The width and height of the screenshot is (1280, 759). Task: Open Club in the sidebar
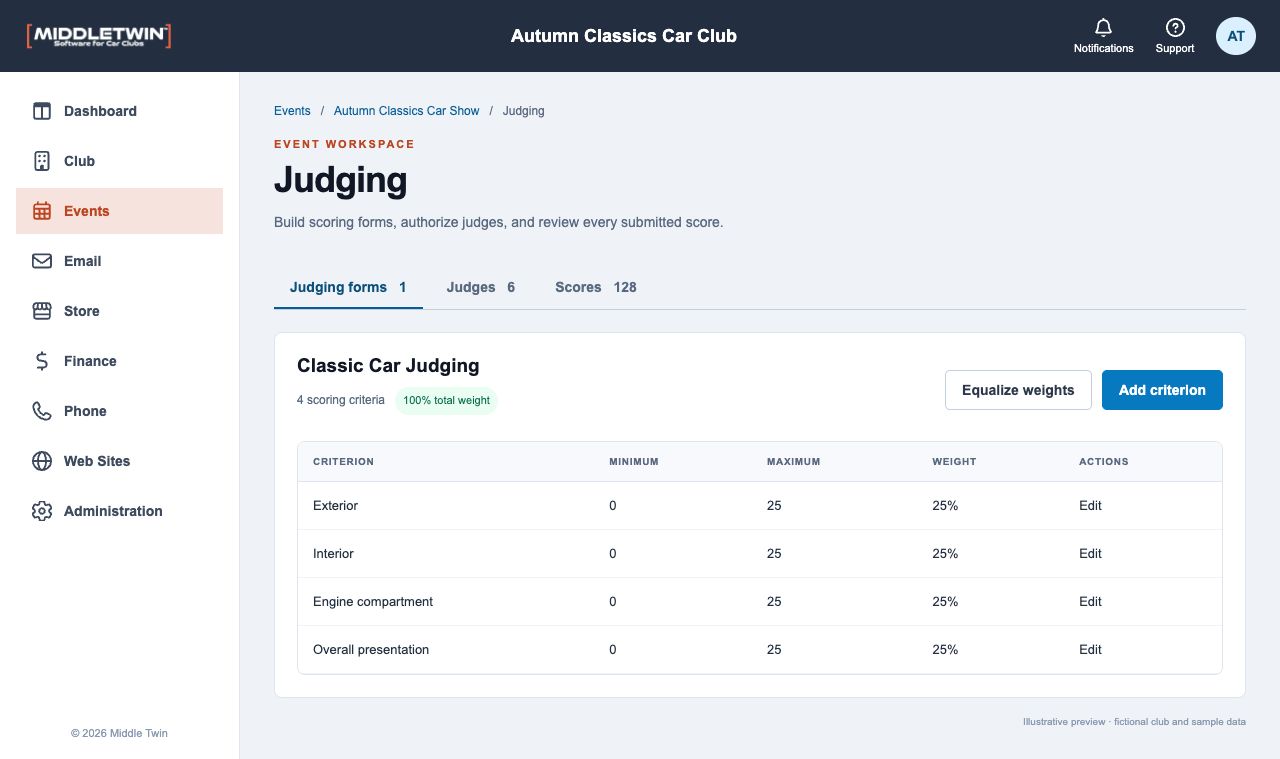coord(119,161)
